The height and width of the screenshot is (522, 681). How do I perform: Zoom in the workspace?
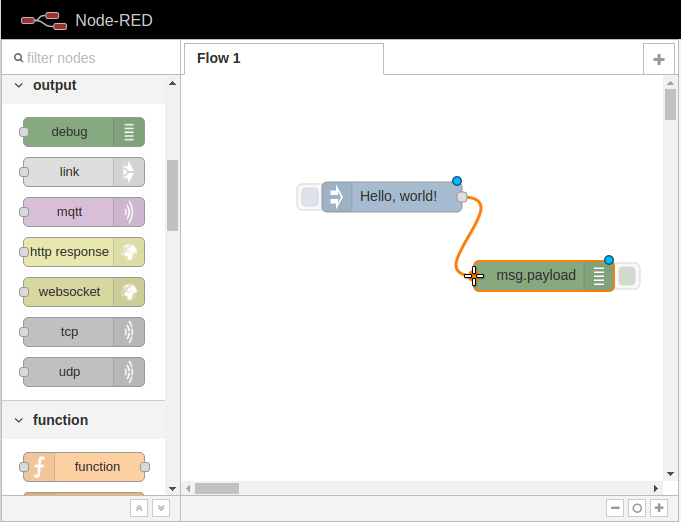[659, 508]
